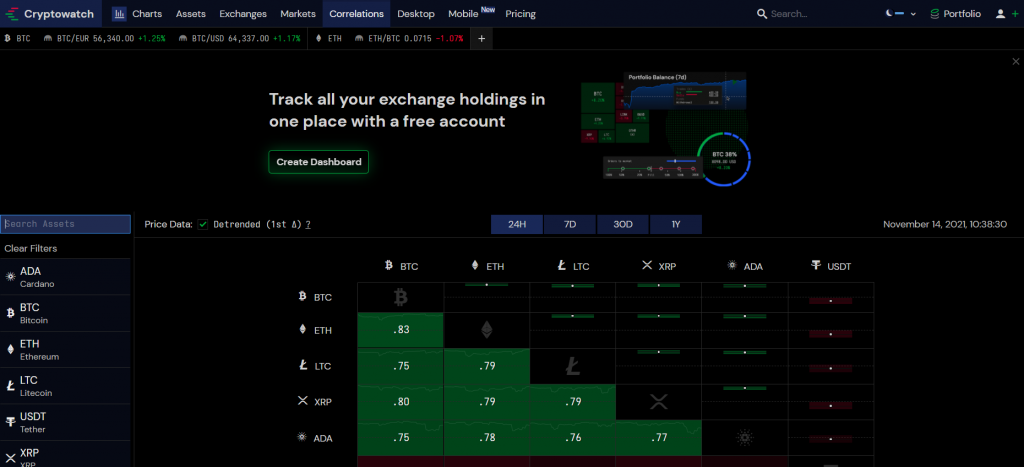Click the search magnifier icon
This screenshot has width=1024, height=467.
tap(761, 14)
